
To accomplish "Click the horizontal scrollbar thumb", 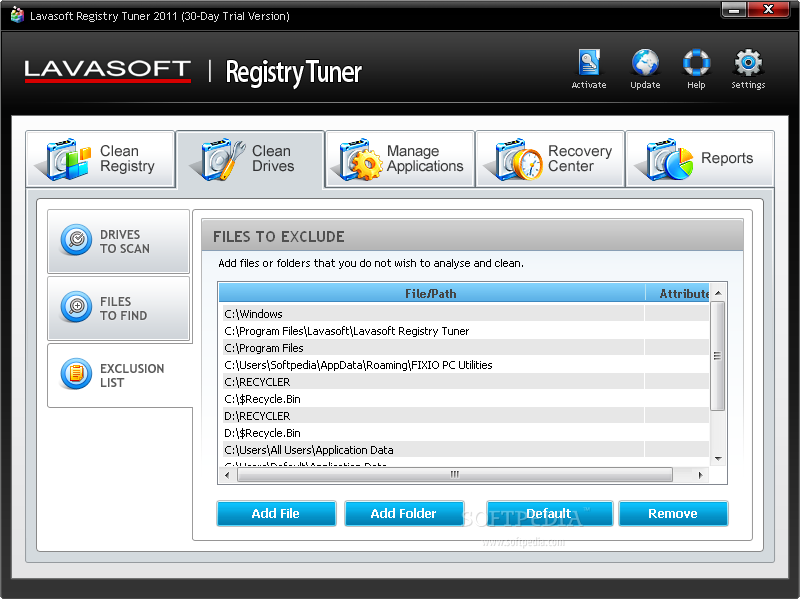I will pos(455,475).
